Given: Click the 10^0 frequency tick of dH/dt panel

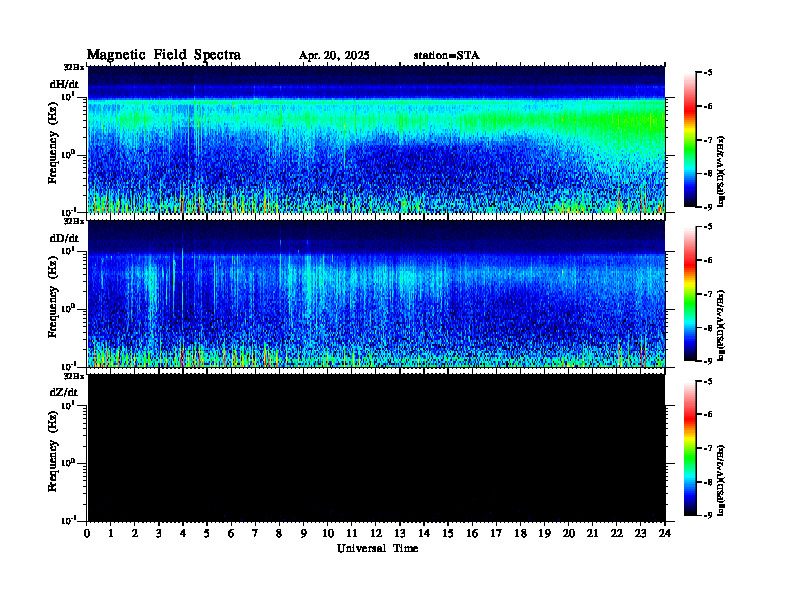Looking at the screenshot, I should (x=68, y=155).
